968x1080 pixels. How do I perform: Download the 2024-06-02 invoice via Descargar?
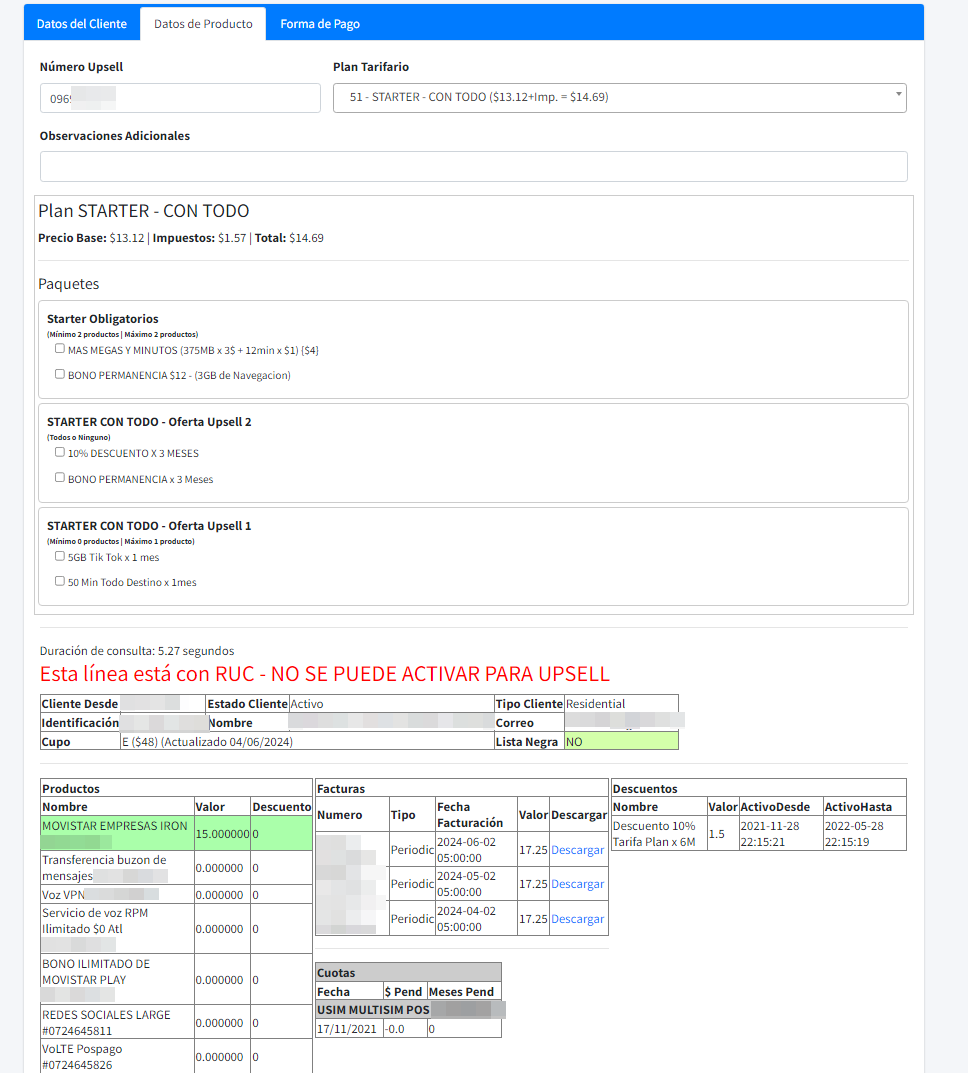(x=577, y=850)
